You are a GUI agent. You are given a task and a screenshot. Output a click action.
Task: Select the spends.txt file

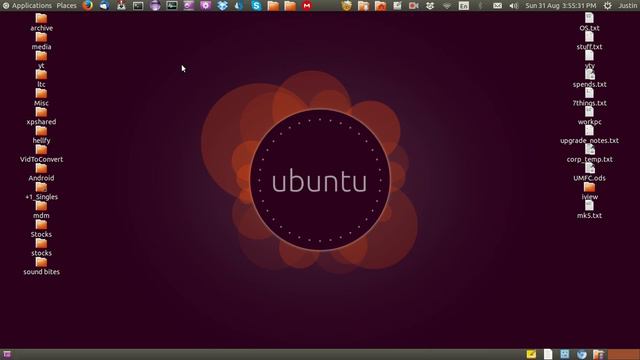tap(589, 79)
